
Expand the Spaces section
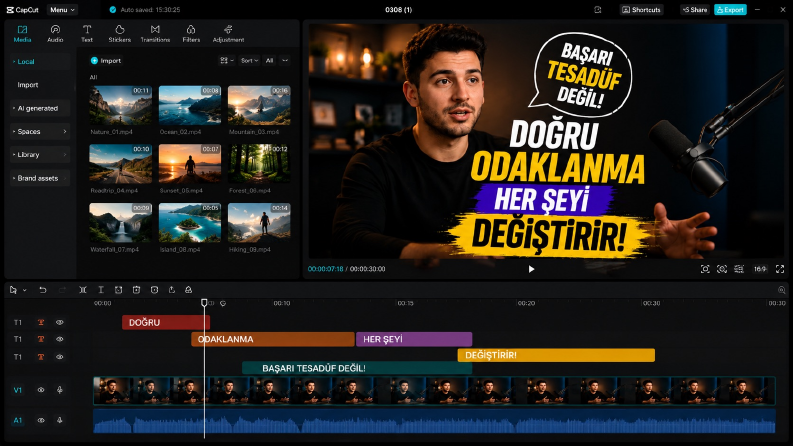coord(40,131)
